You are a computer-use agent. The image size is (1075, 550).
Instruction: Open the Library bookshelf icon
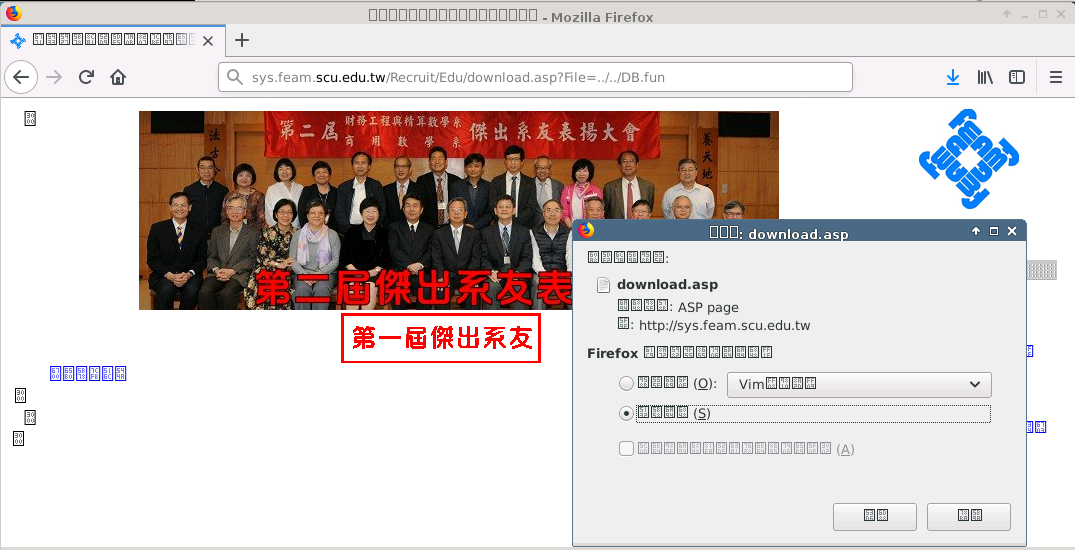click(x=985, y=77)
